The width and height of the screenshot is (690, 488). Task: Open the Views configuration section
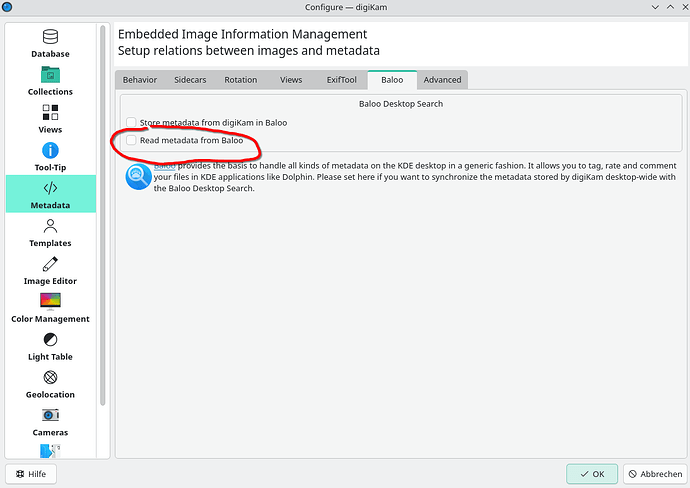(x=50, y=119)
